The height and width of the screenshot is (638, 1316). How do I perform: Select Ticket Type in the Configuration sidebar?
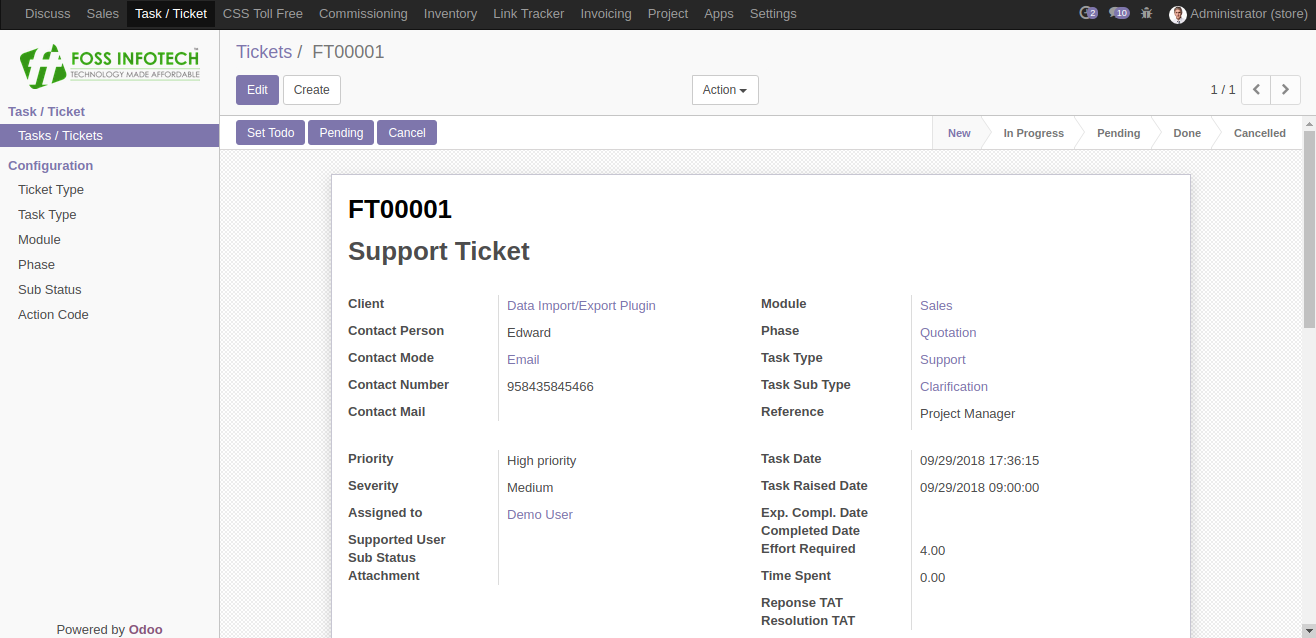(51, 190)
